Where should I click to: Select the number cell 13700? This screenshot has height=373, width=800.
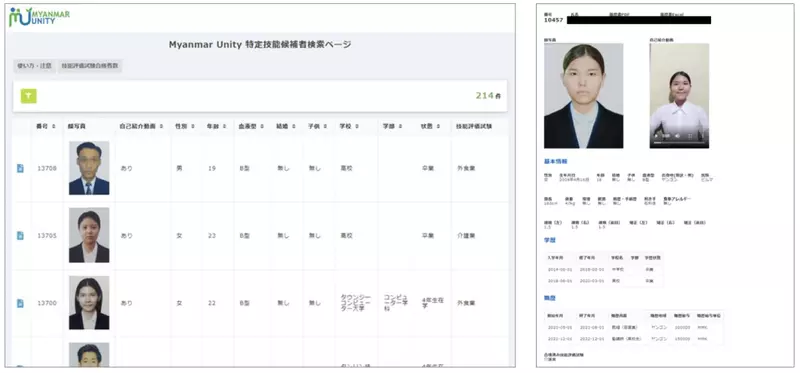[47, 303]
